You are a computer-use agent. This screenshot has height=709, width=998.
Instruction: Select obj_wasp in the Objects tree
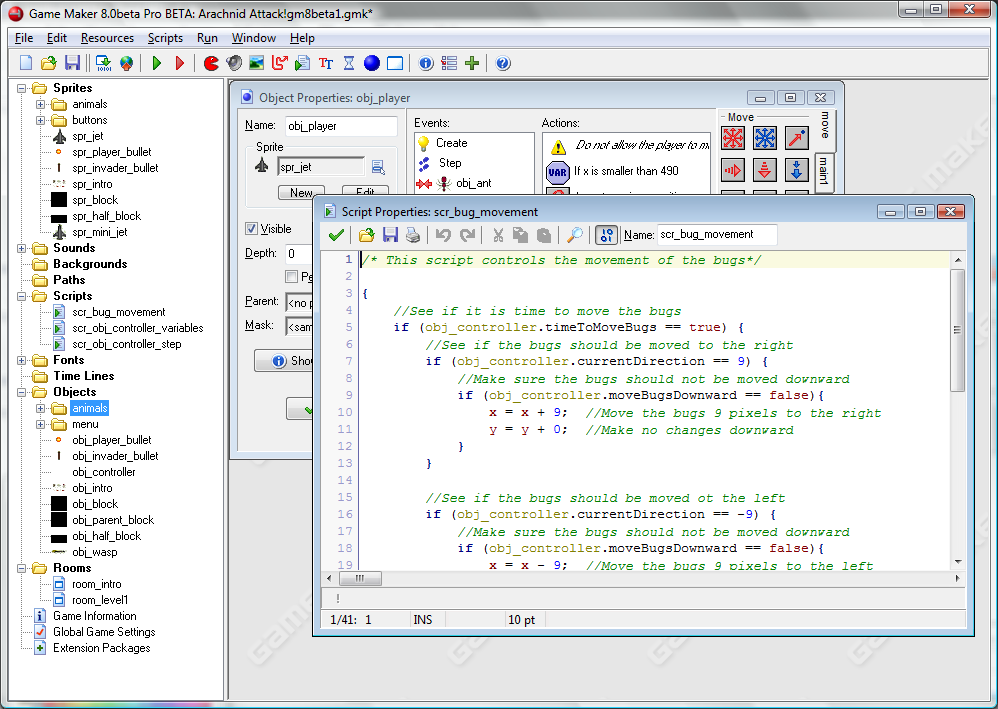(95, 552)
